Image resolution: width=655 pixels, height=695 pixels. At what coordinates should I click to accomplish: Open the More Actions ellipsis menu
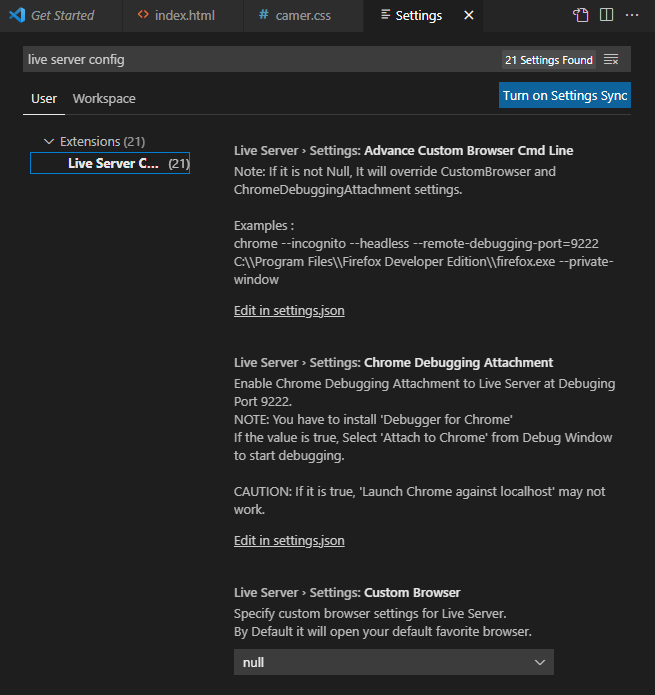(632, 15)
